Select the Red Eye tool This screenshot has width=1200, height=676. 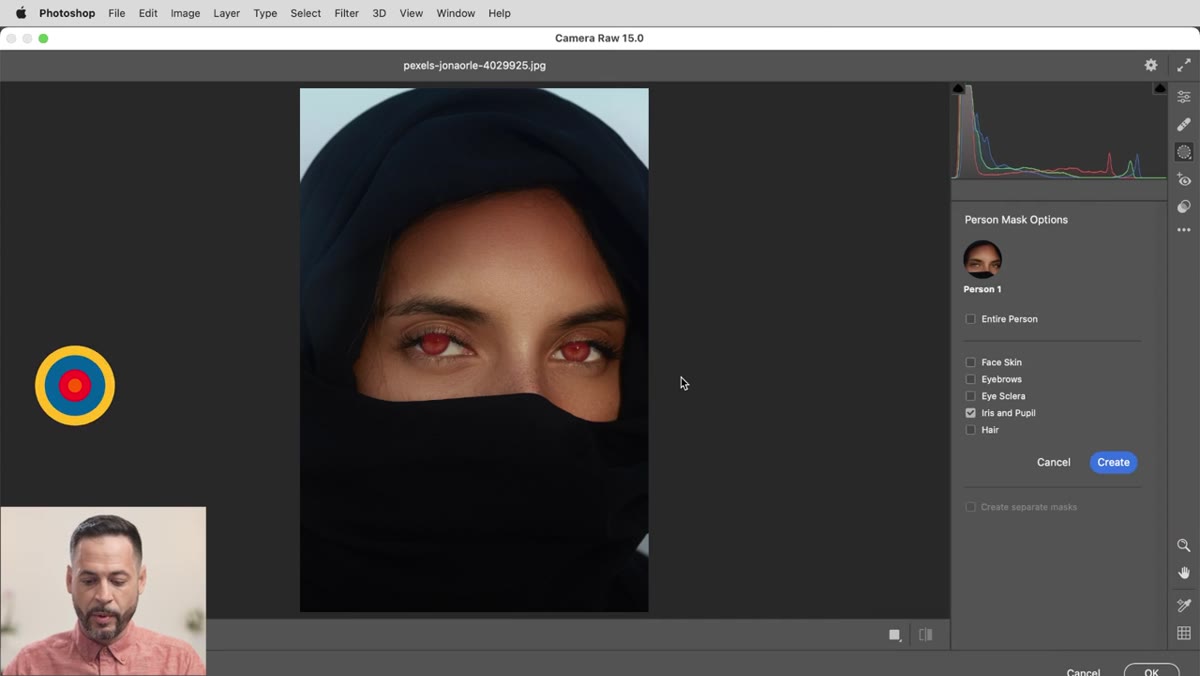tap(1184, 180)
